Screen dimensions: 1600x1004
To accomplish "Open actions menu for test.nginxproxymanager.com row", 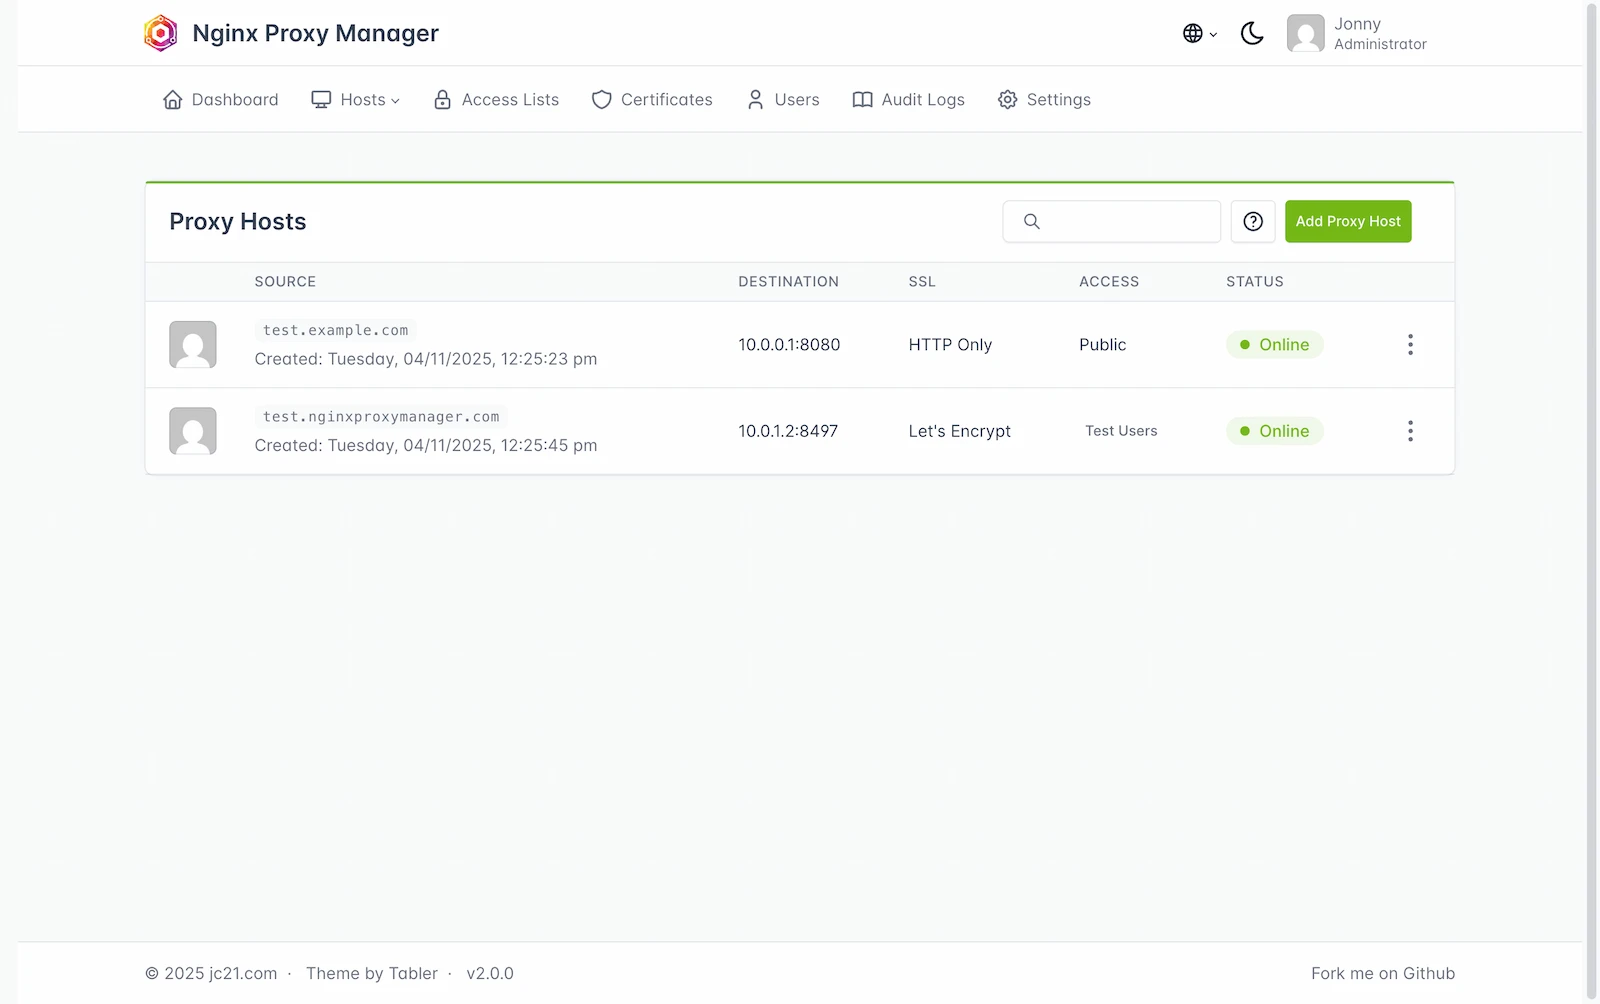I will pyautogui.click(x=1410, y=431).
